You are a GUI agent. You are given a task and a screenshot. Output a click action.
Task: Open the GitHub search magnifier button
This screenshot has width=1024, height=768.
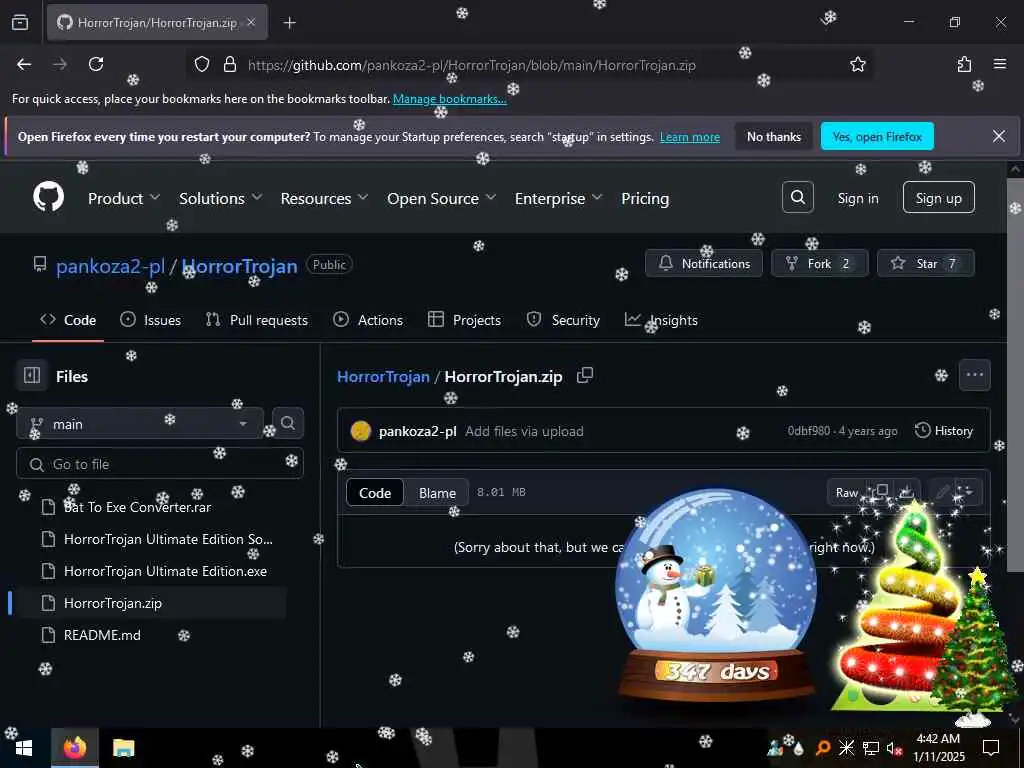click(797, 197)
